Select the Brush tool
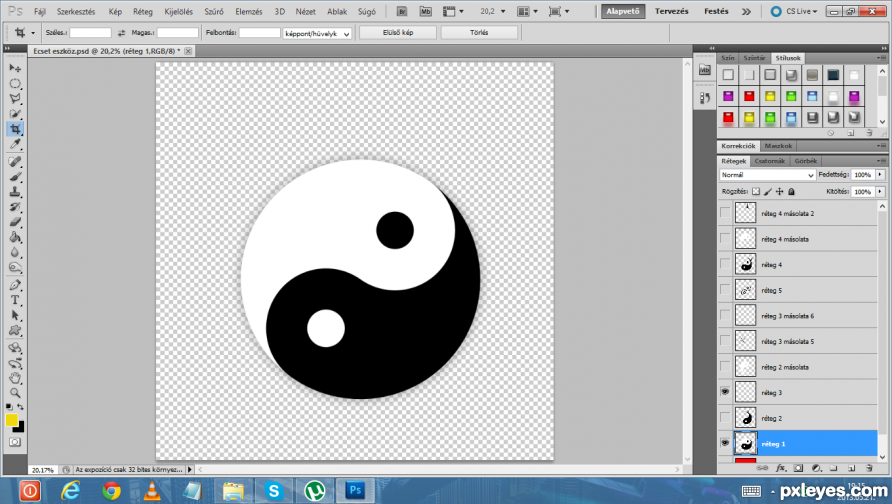 [15, 177]
